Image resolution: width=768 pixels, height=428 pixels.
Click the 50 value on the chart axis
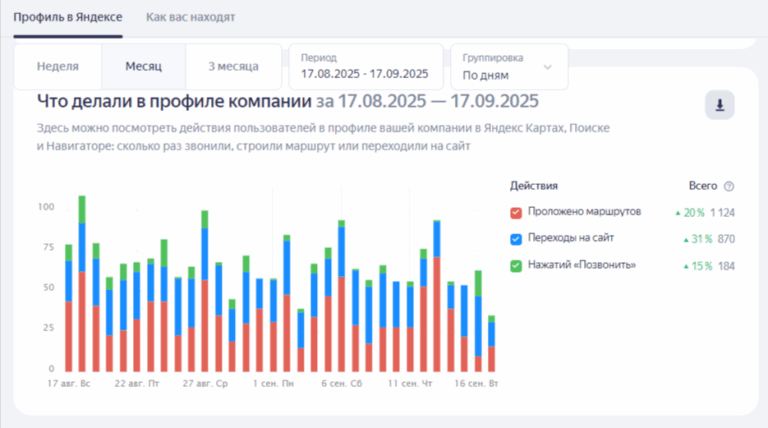coord(48,287)
